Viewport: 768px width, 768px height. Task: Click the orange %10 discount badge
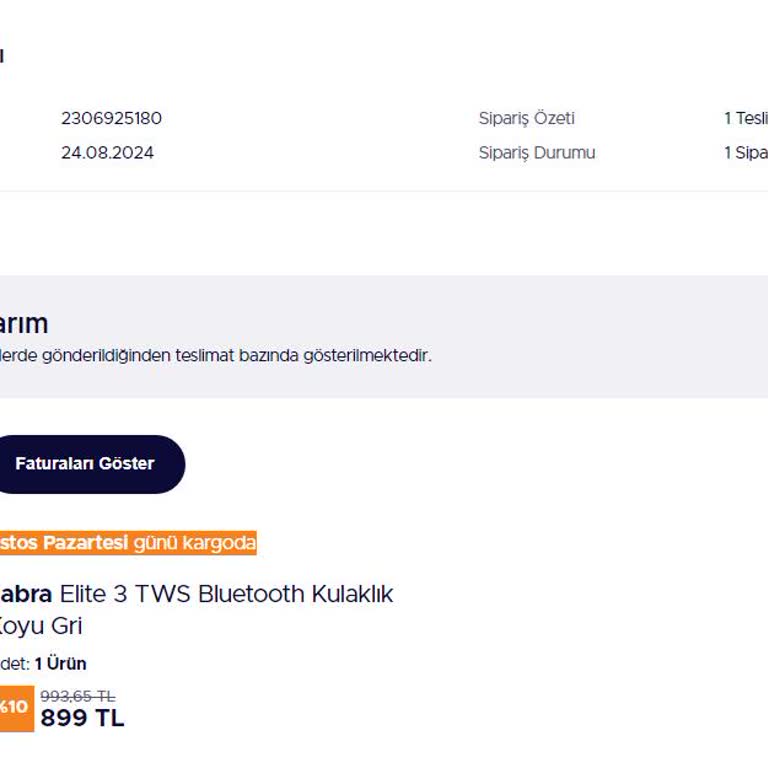coord(15,707)
